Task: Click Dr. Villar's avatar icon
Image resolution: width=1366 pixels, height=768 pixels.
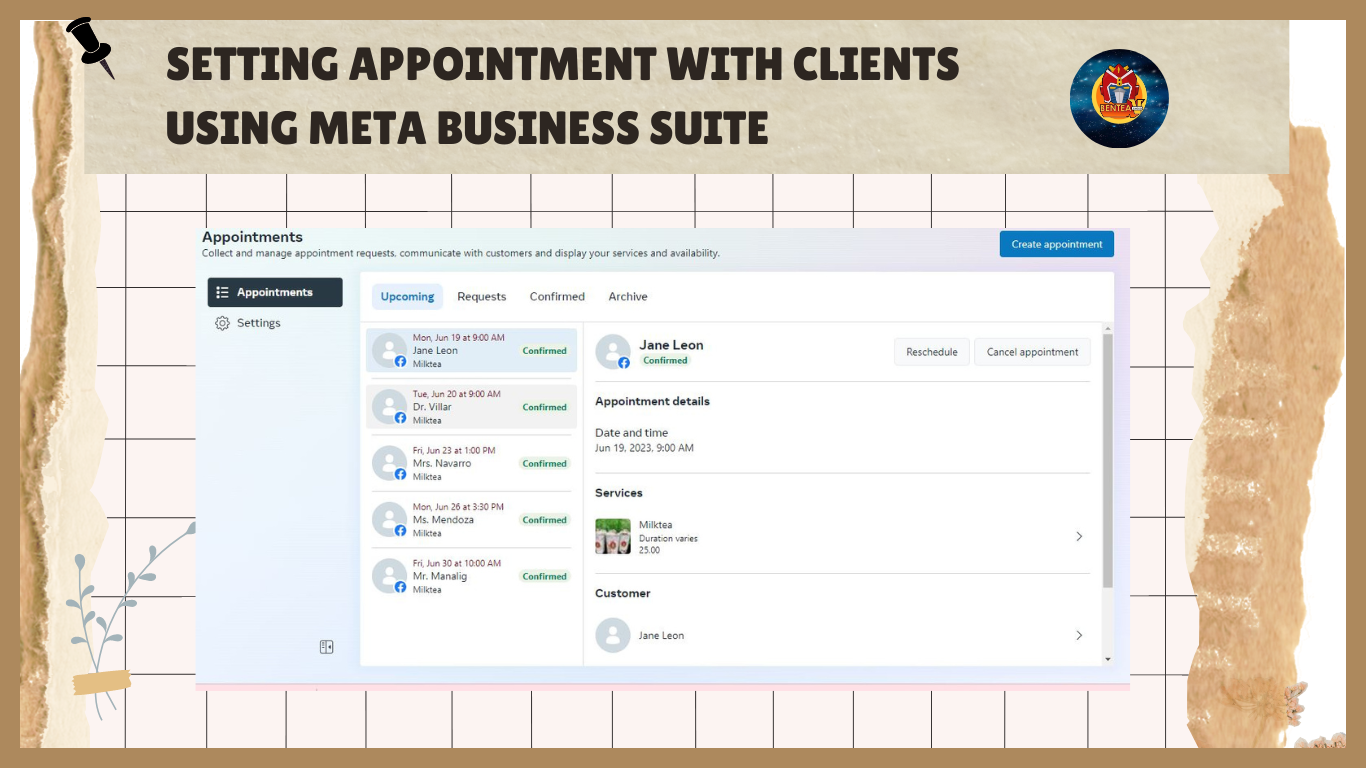Action: click(389, 407)
